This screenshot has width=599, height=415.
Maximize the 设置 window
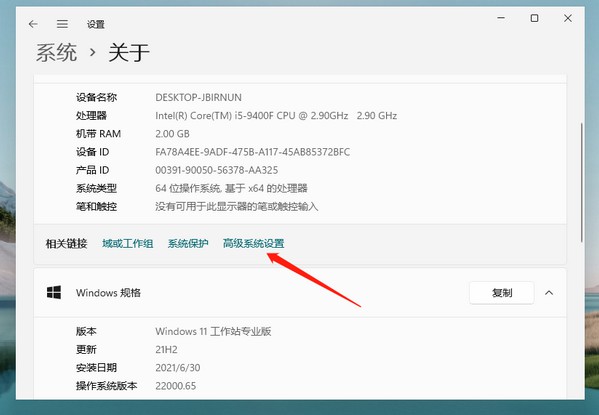[534, 18]
